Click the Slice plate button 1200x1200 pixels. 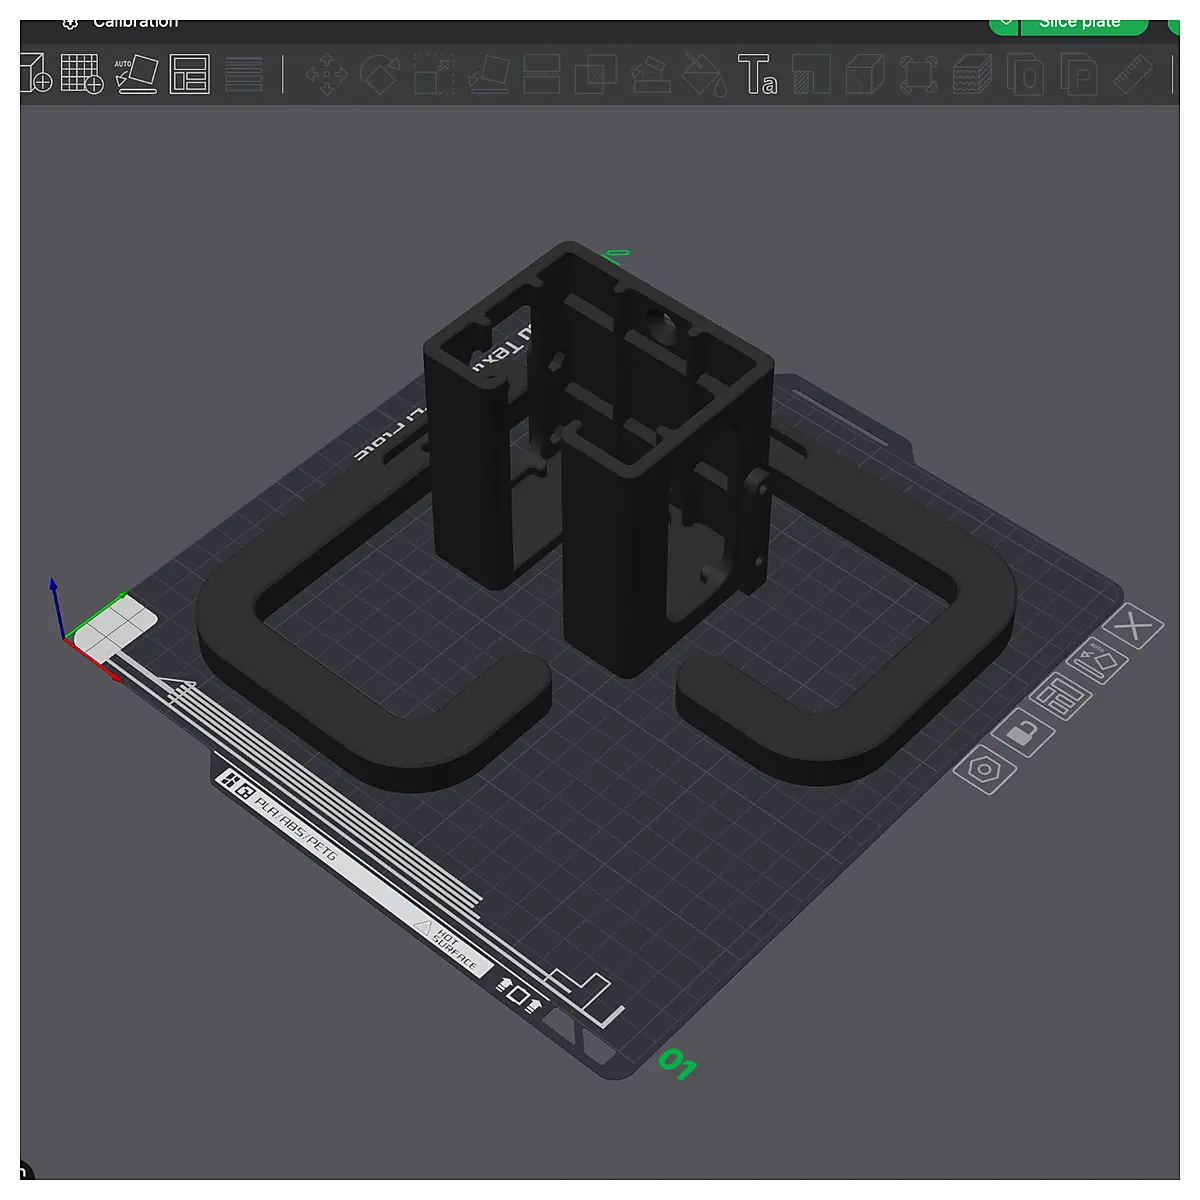click(1083, 23)
